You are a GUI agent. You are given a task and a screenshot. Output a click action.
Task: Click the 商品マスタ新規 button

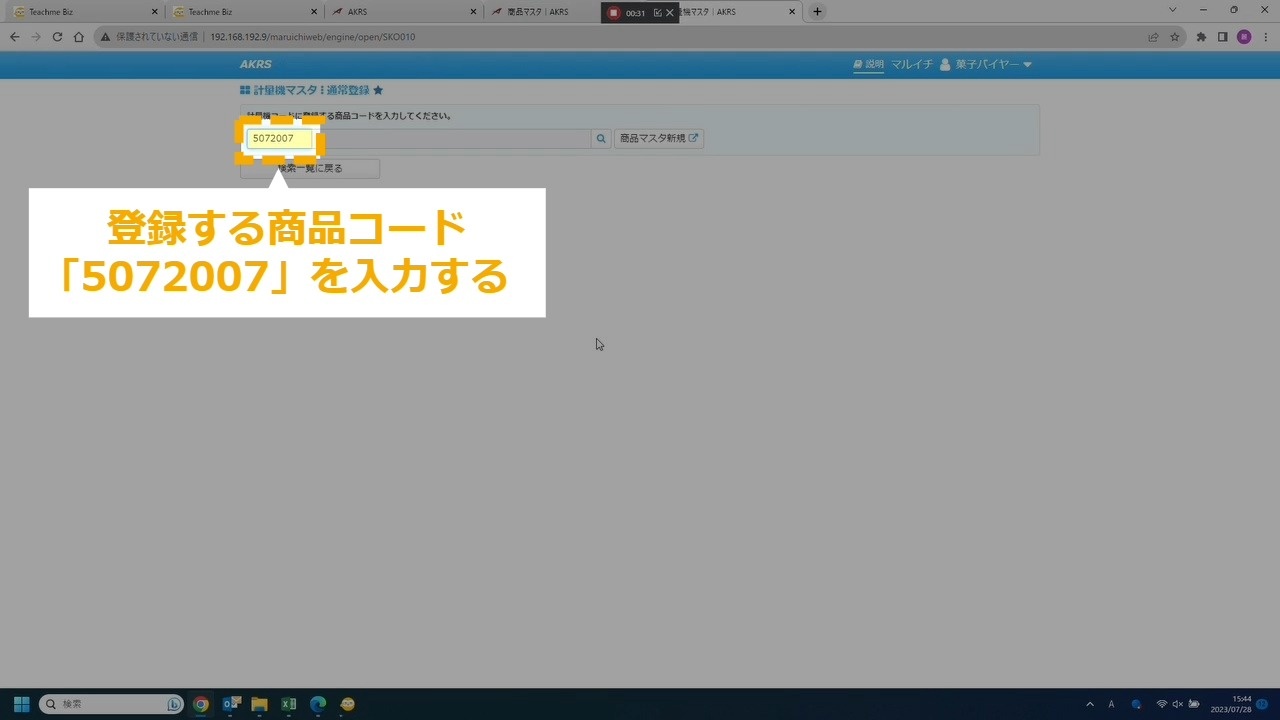coord(658,139)
